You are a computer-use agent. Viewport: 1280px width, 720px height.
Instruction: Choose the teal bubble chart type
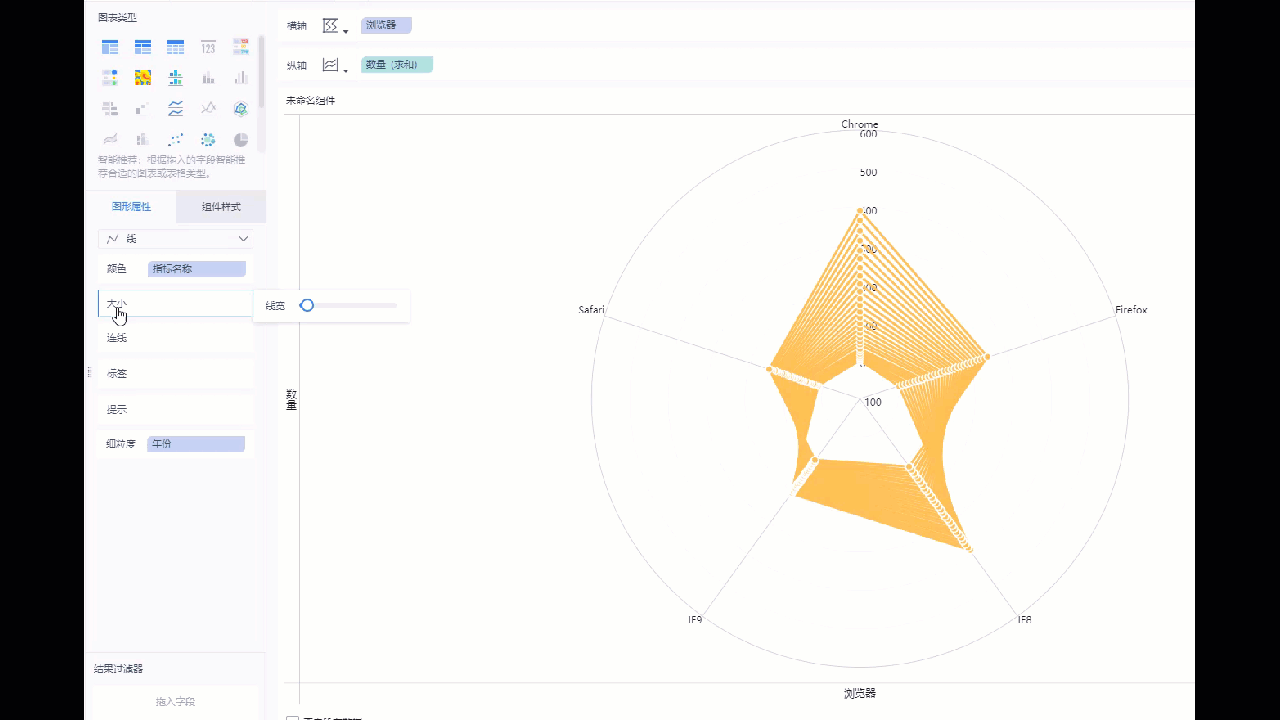(208, 140)
